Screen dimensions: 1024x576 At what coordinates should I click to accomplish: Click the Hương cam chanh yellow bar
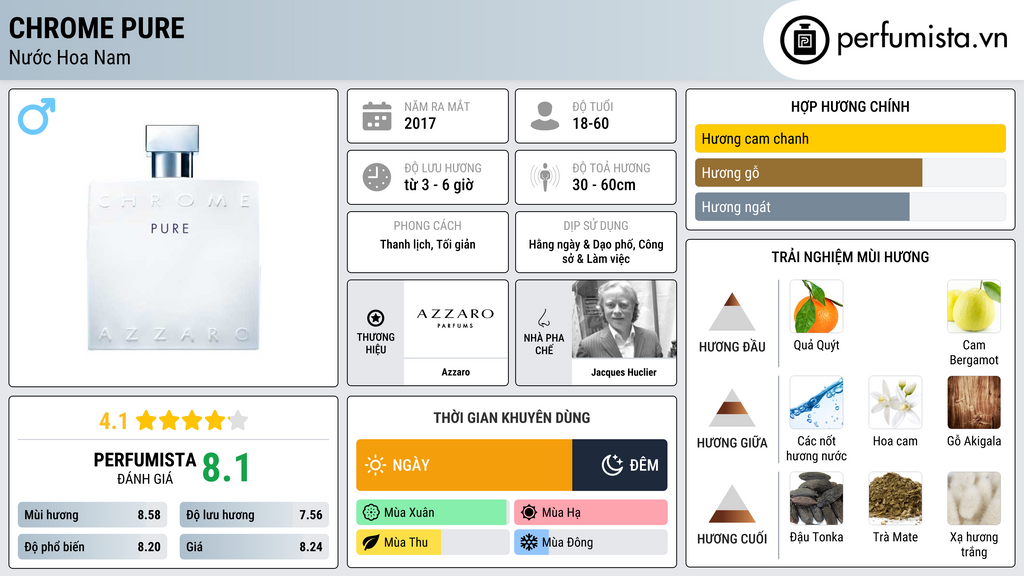[850, 138]
